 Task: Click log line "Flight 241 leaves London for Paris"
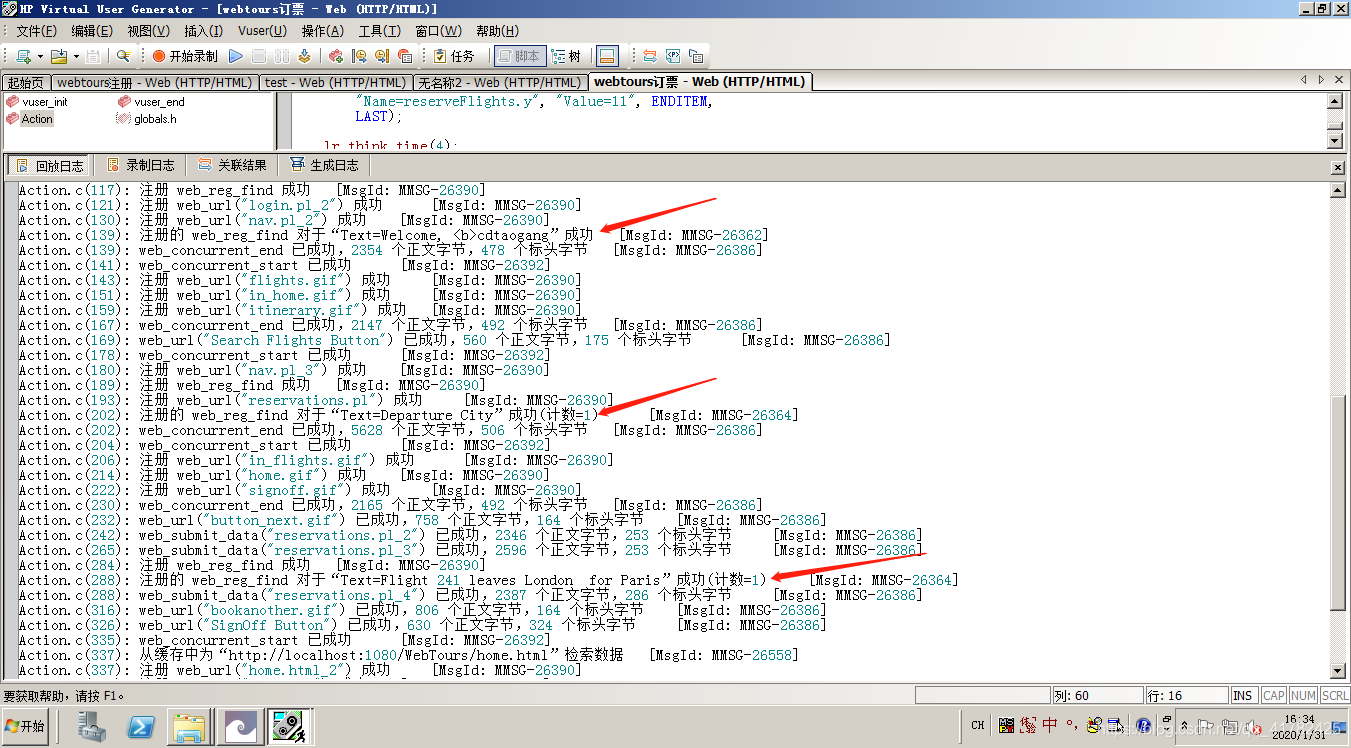[488, 580]
